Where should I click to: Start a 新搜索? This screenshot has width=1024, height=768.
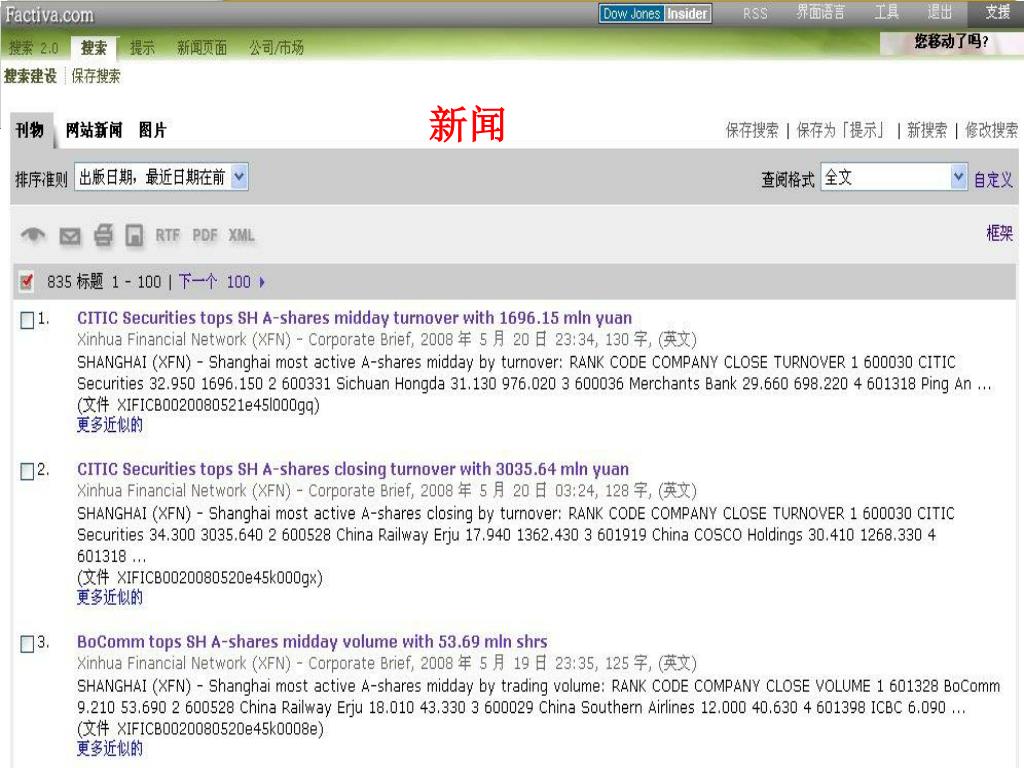point(927,131)
